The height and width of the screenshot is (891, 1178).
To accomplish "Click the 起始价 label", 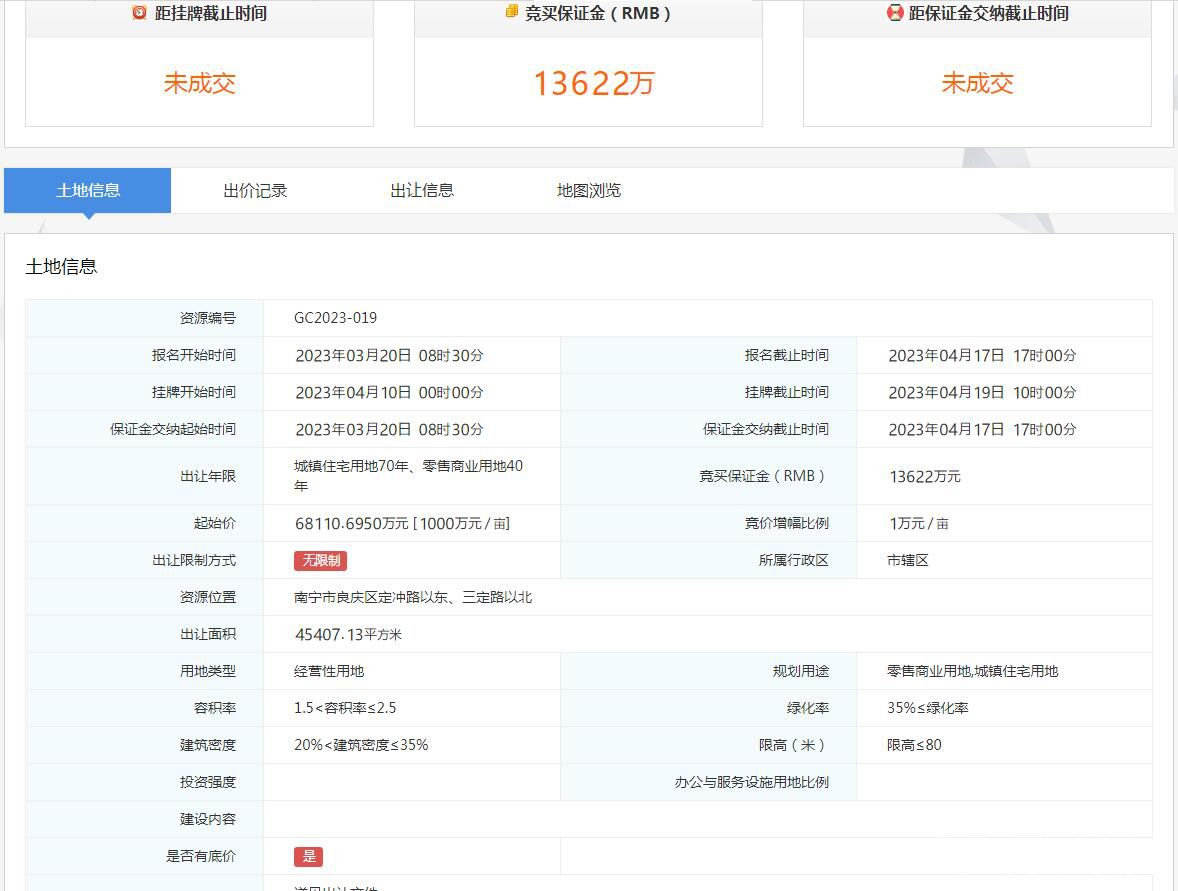I will 215,524.
